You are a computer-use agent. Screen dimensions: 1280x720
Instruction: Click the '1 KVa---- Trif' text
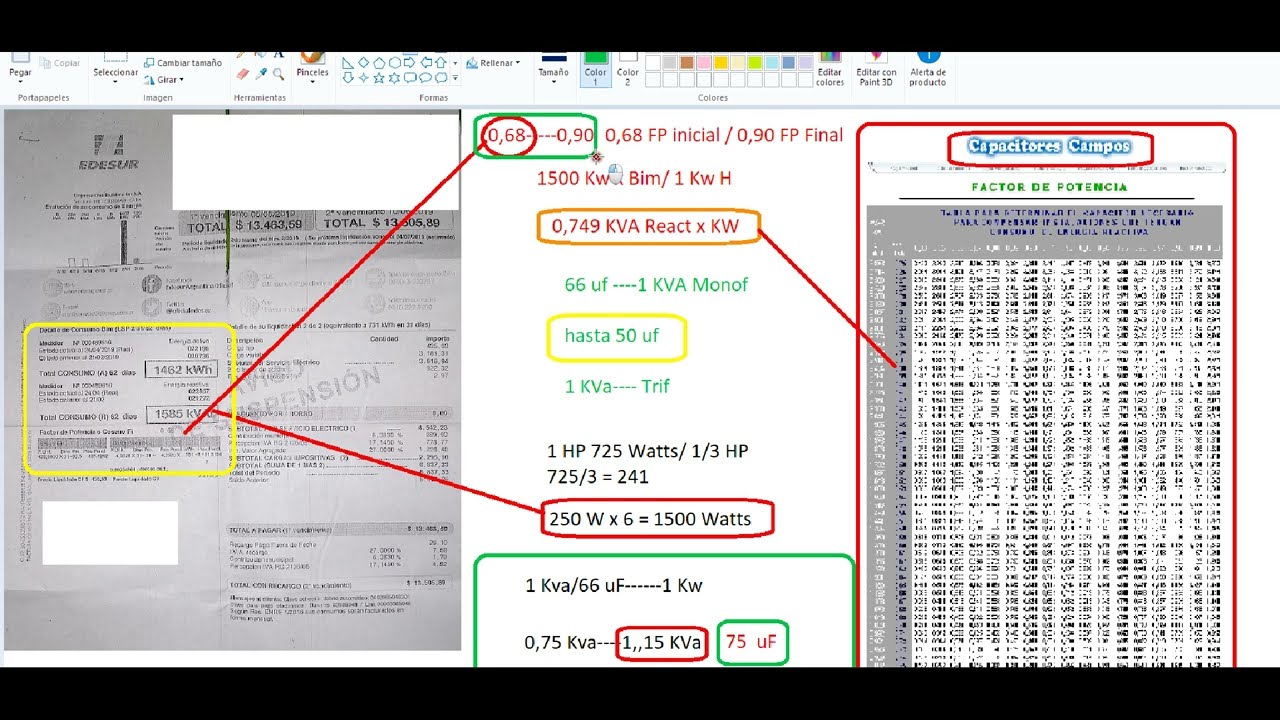point(617,386)
